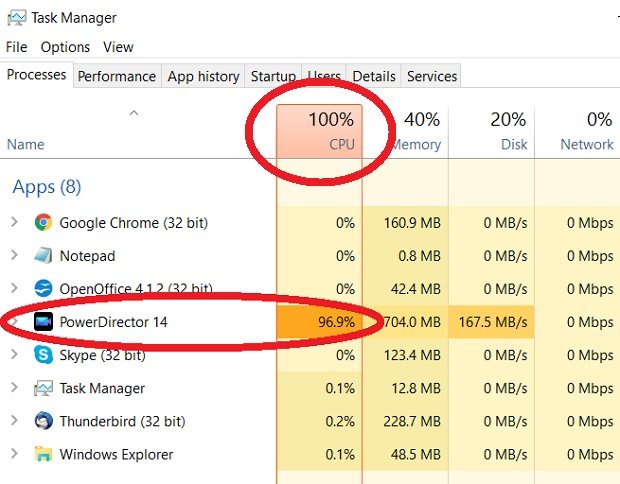The image size is (620, 484).
Task: Select the Processes tab
Action: 36,74
